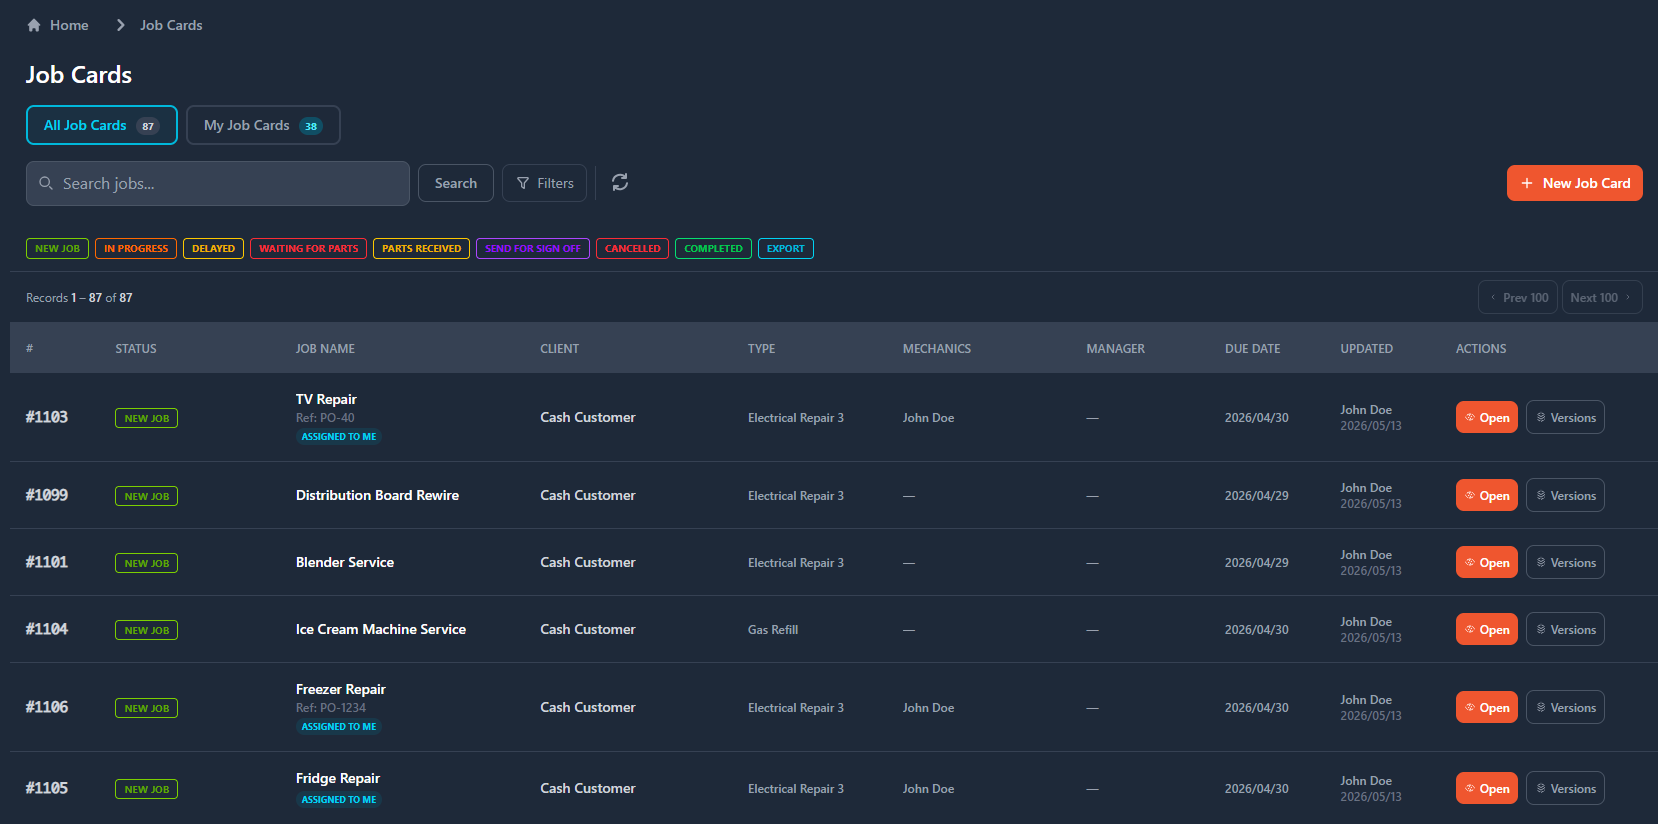Click the EXPORT chip
1658x824 pixels.
point(786,248)
